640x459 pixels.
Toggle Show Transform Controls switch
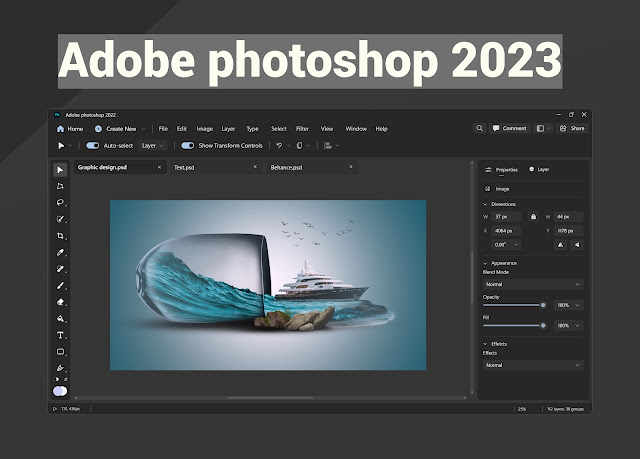pyautogui.click(x=188, y=146)
